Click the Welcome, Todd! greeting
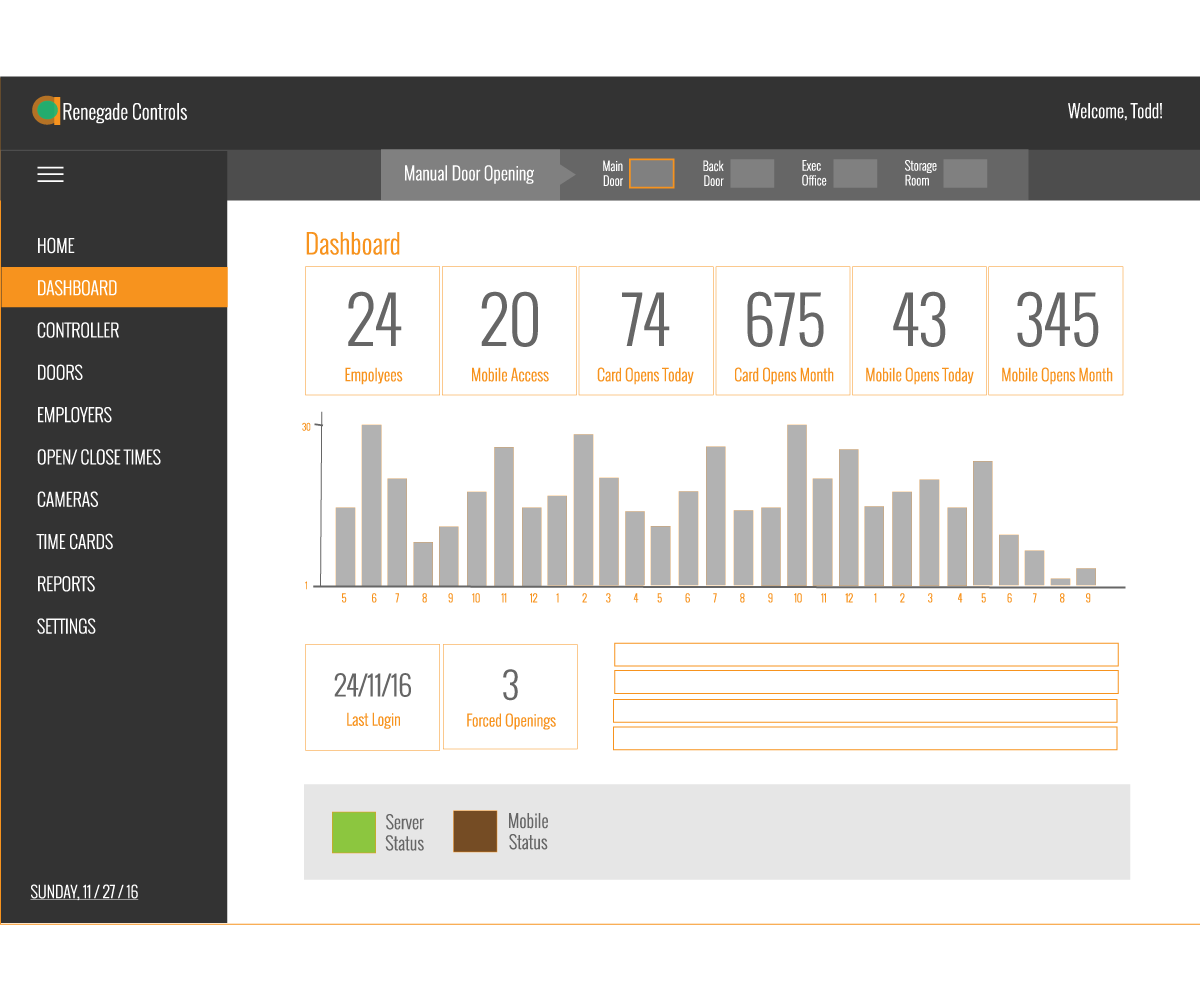This screenshot has width=1200, height=1000. click(x=1115, y=111)
